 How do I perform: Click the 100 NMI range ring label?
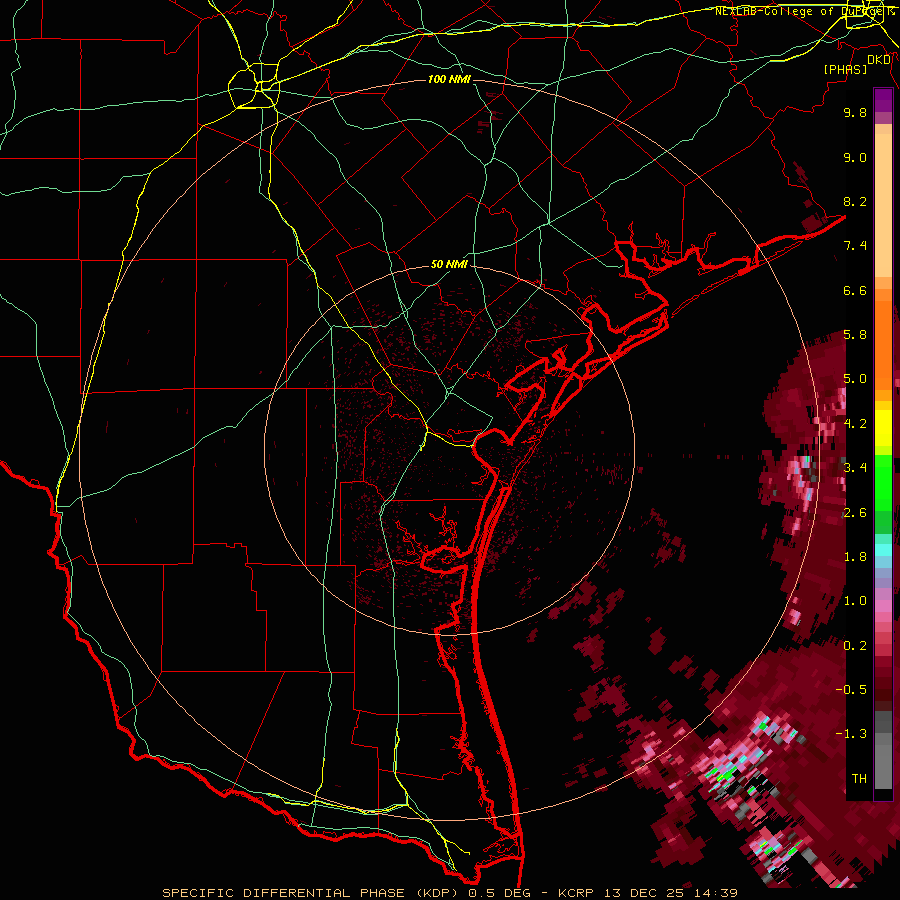click(x=449, y=79)
